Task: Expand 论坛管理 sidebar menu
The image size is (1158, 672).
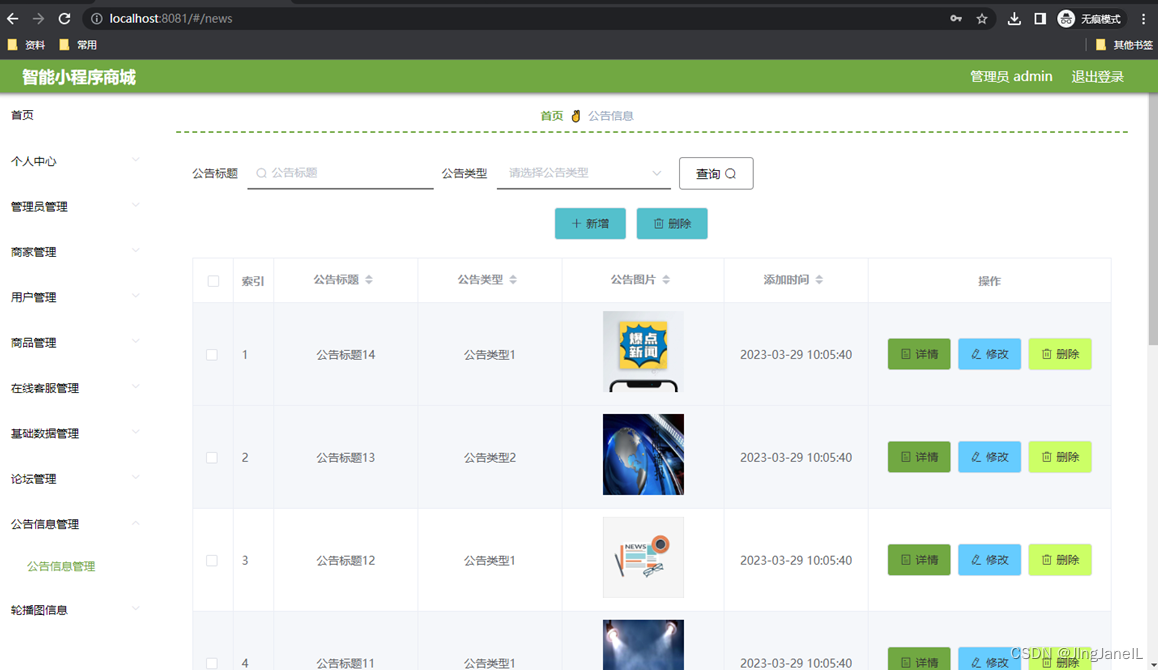Action: [74, 479]
